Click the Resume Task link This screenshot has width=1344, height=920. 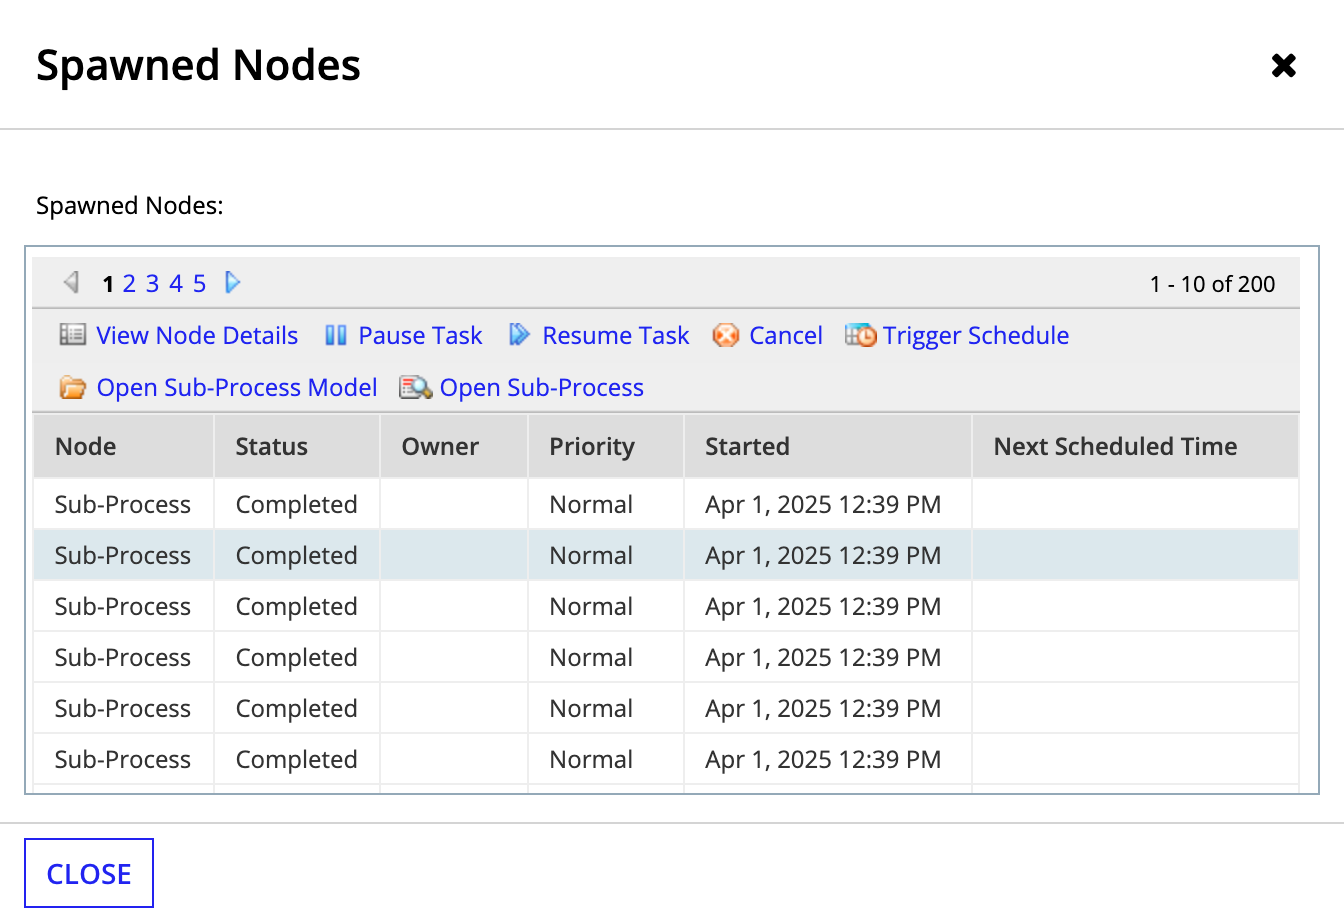(x=616, y=335)
